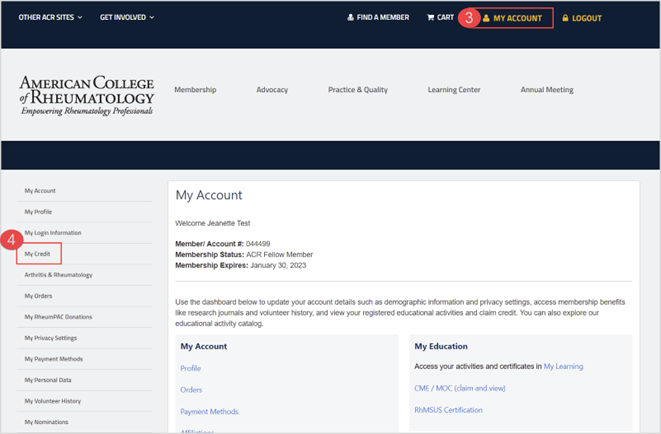Viewport: 661px width, 434px height.
Task: Click the Welcome Jeanette Test greeting
Action: (x=212, y=223)
